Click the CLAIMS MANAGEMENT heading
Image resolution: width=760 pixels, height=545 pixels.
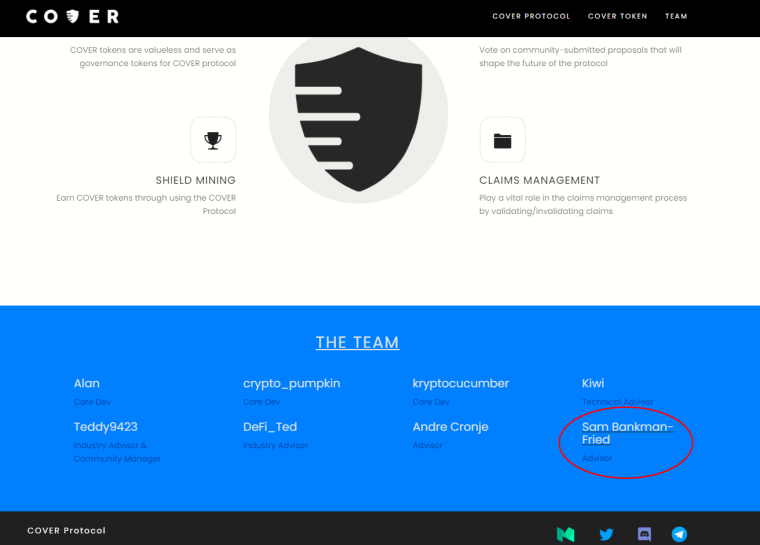click(539, 180)
